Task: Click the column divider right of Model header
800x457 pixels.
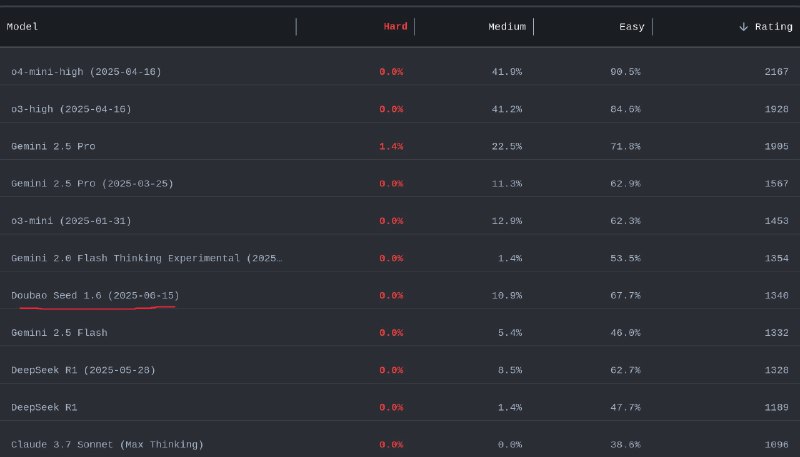Action: coord(296,27)
